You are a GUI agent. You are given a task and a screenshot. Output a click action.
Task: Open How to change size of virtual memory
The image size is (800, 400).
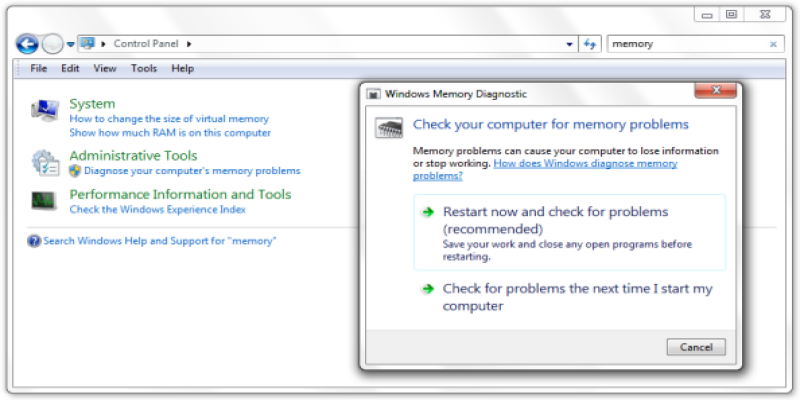pos(169,119)
